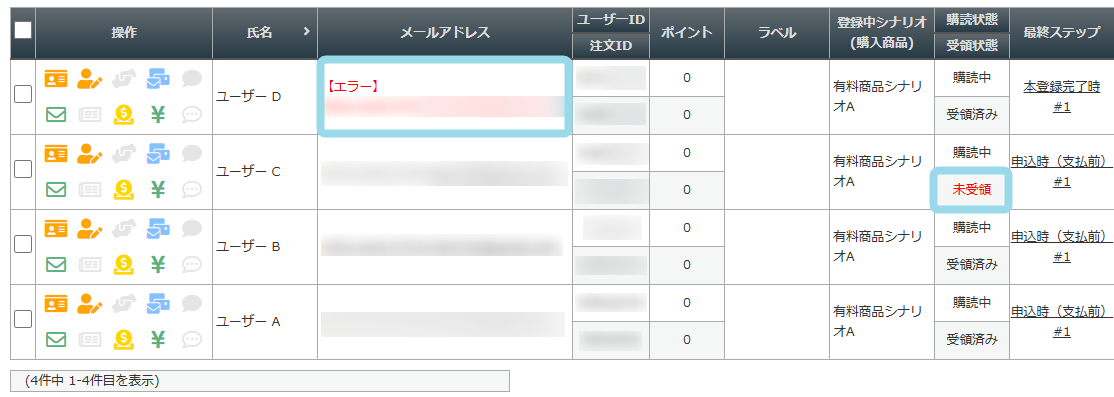Open the orange ID card icon for ユーザー D

tap(55, 78)
